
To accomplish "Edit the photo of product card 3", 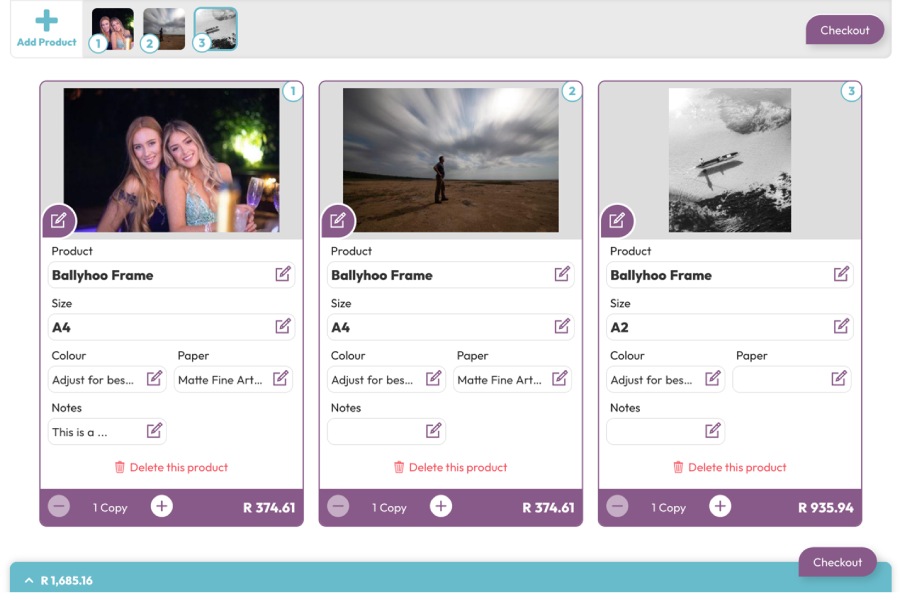I will (617, 220).
